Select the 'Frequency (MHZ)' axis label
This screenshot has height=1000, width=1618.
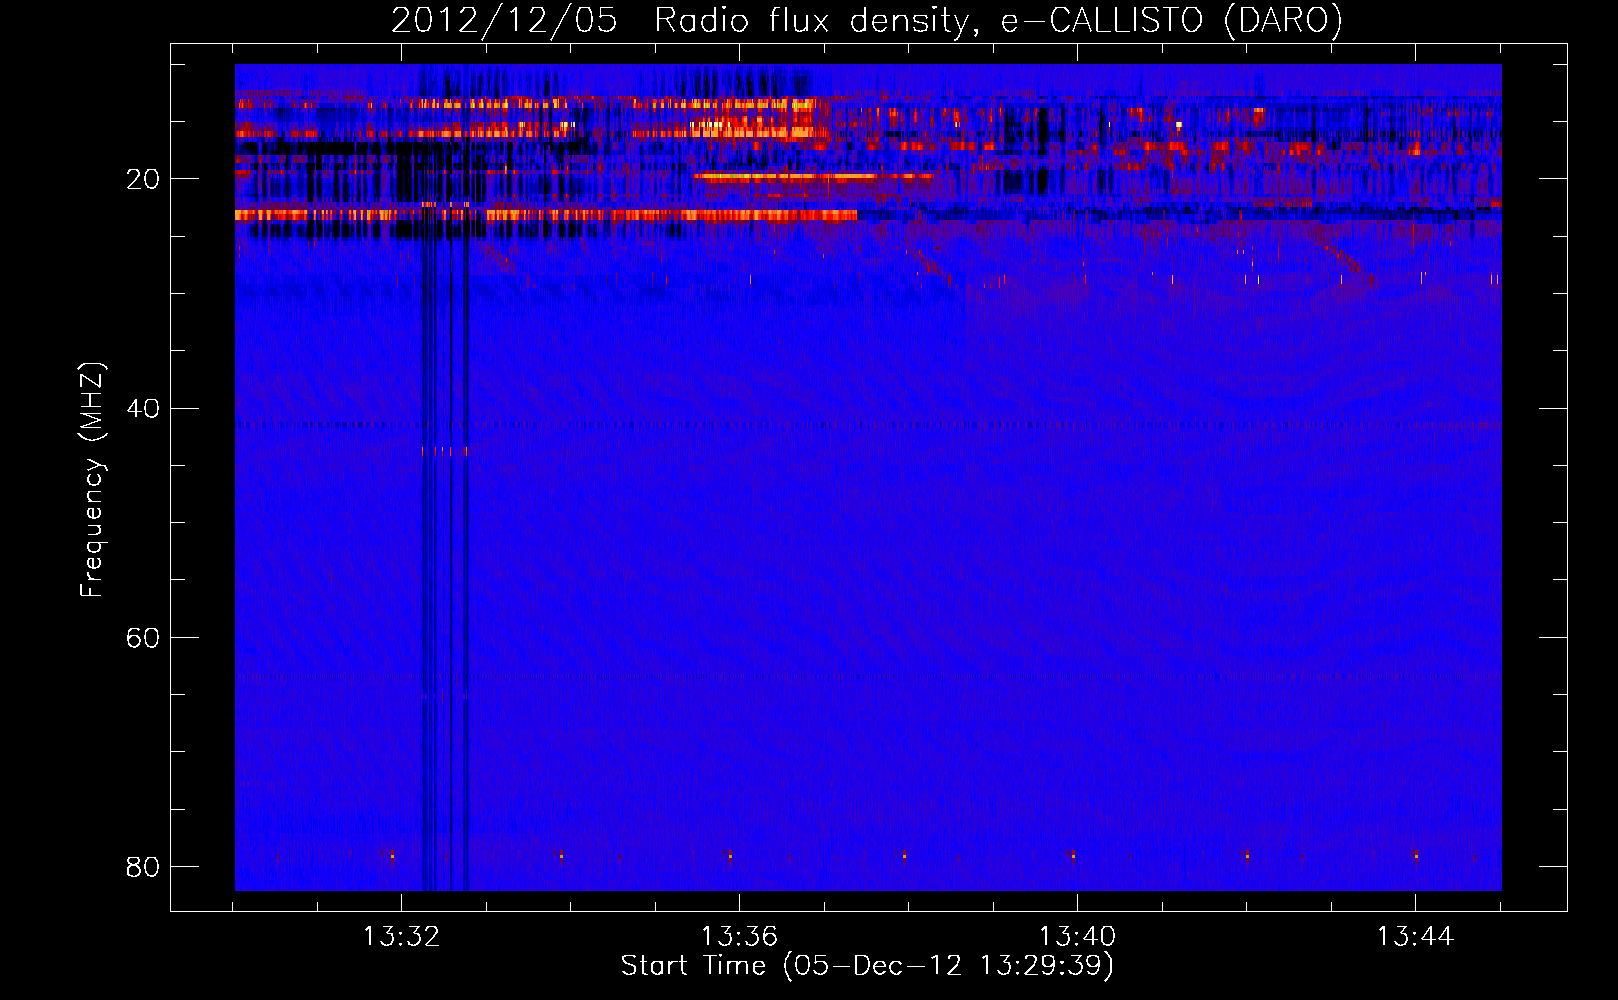(91, 480)
